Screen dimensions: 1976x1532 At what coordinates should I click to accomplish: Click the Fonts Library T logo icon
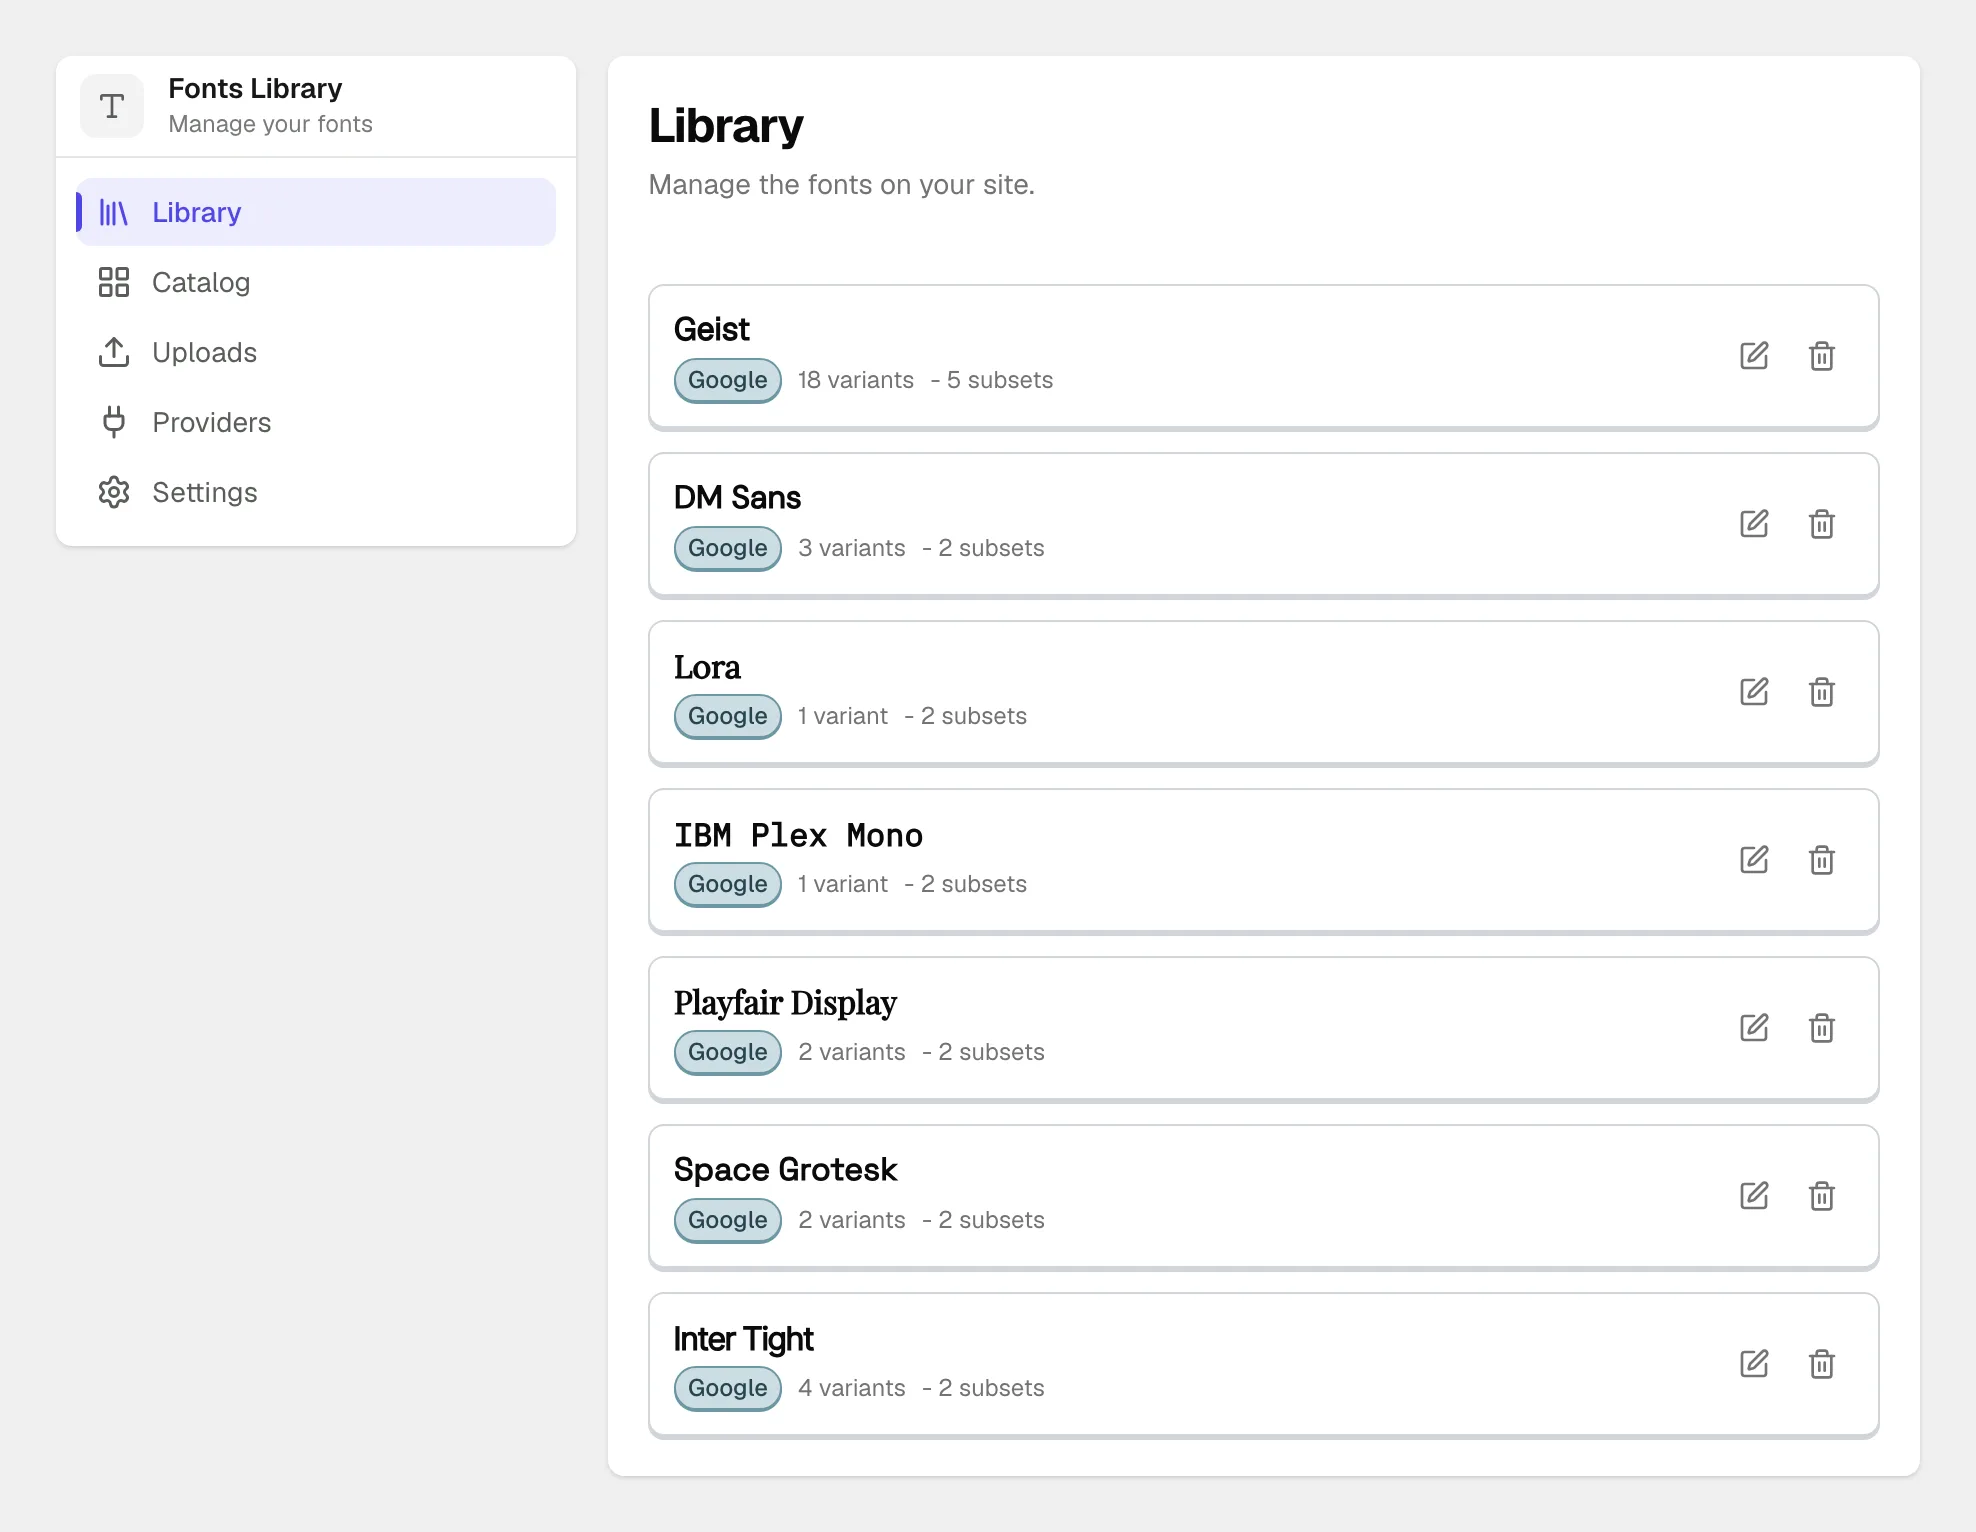(x=112, y=106)
